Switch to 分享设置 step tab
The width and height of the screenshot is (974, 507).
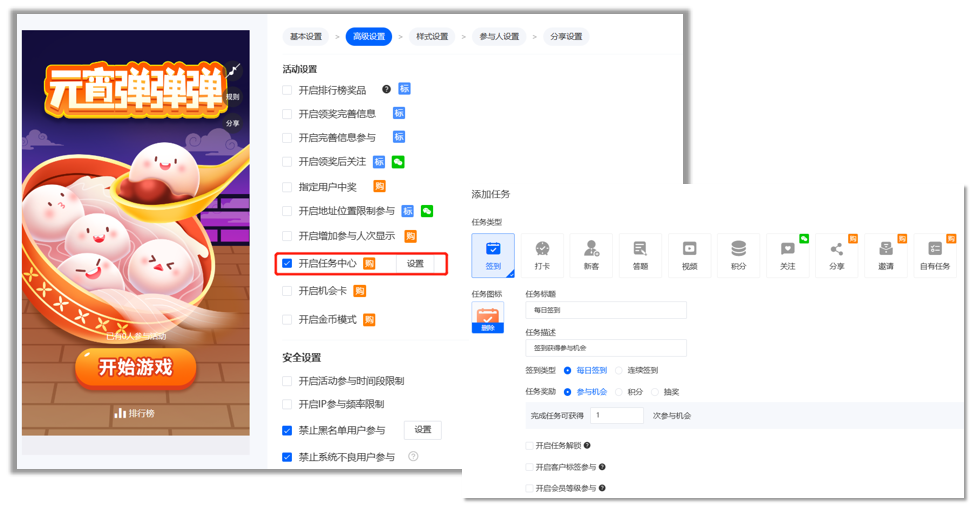(x=567, y=37)
